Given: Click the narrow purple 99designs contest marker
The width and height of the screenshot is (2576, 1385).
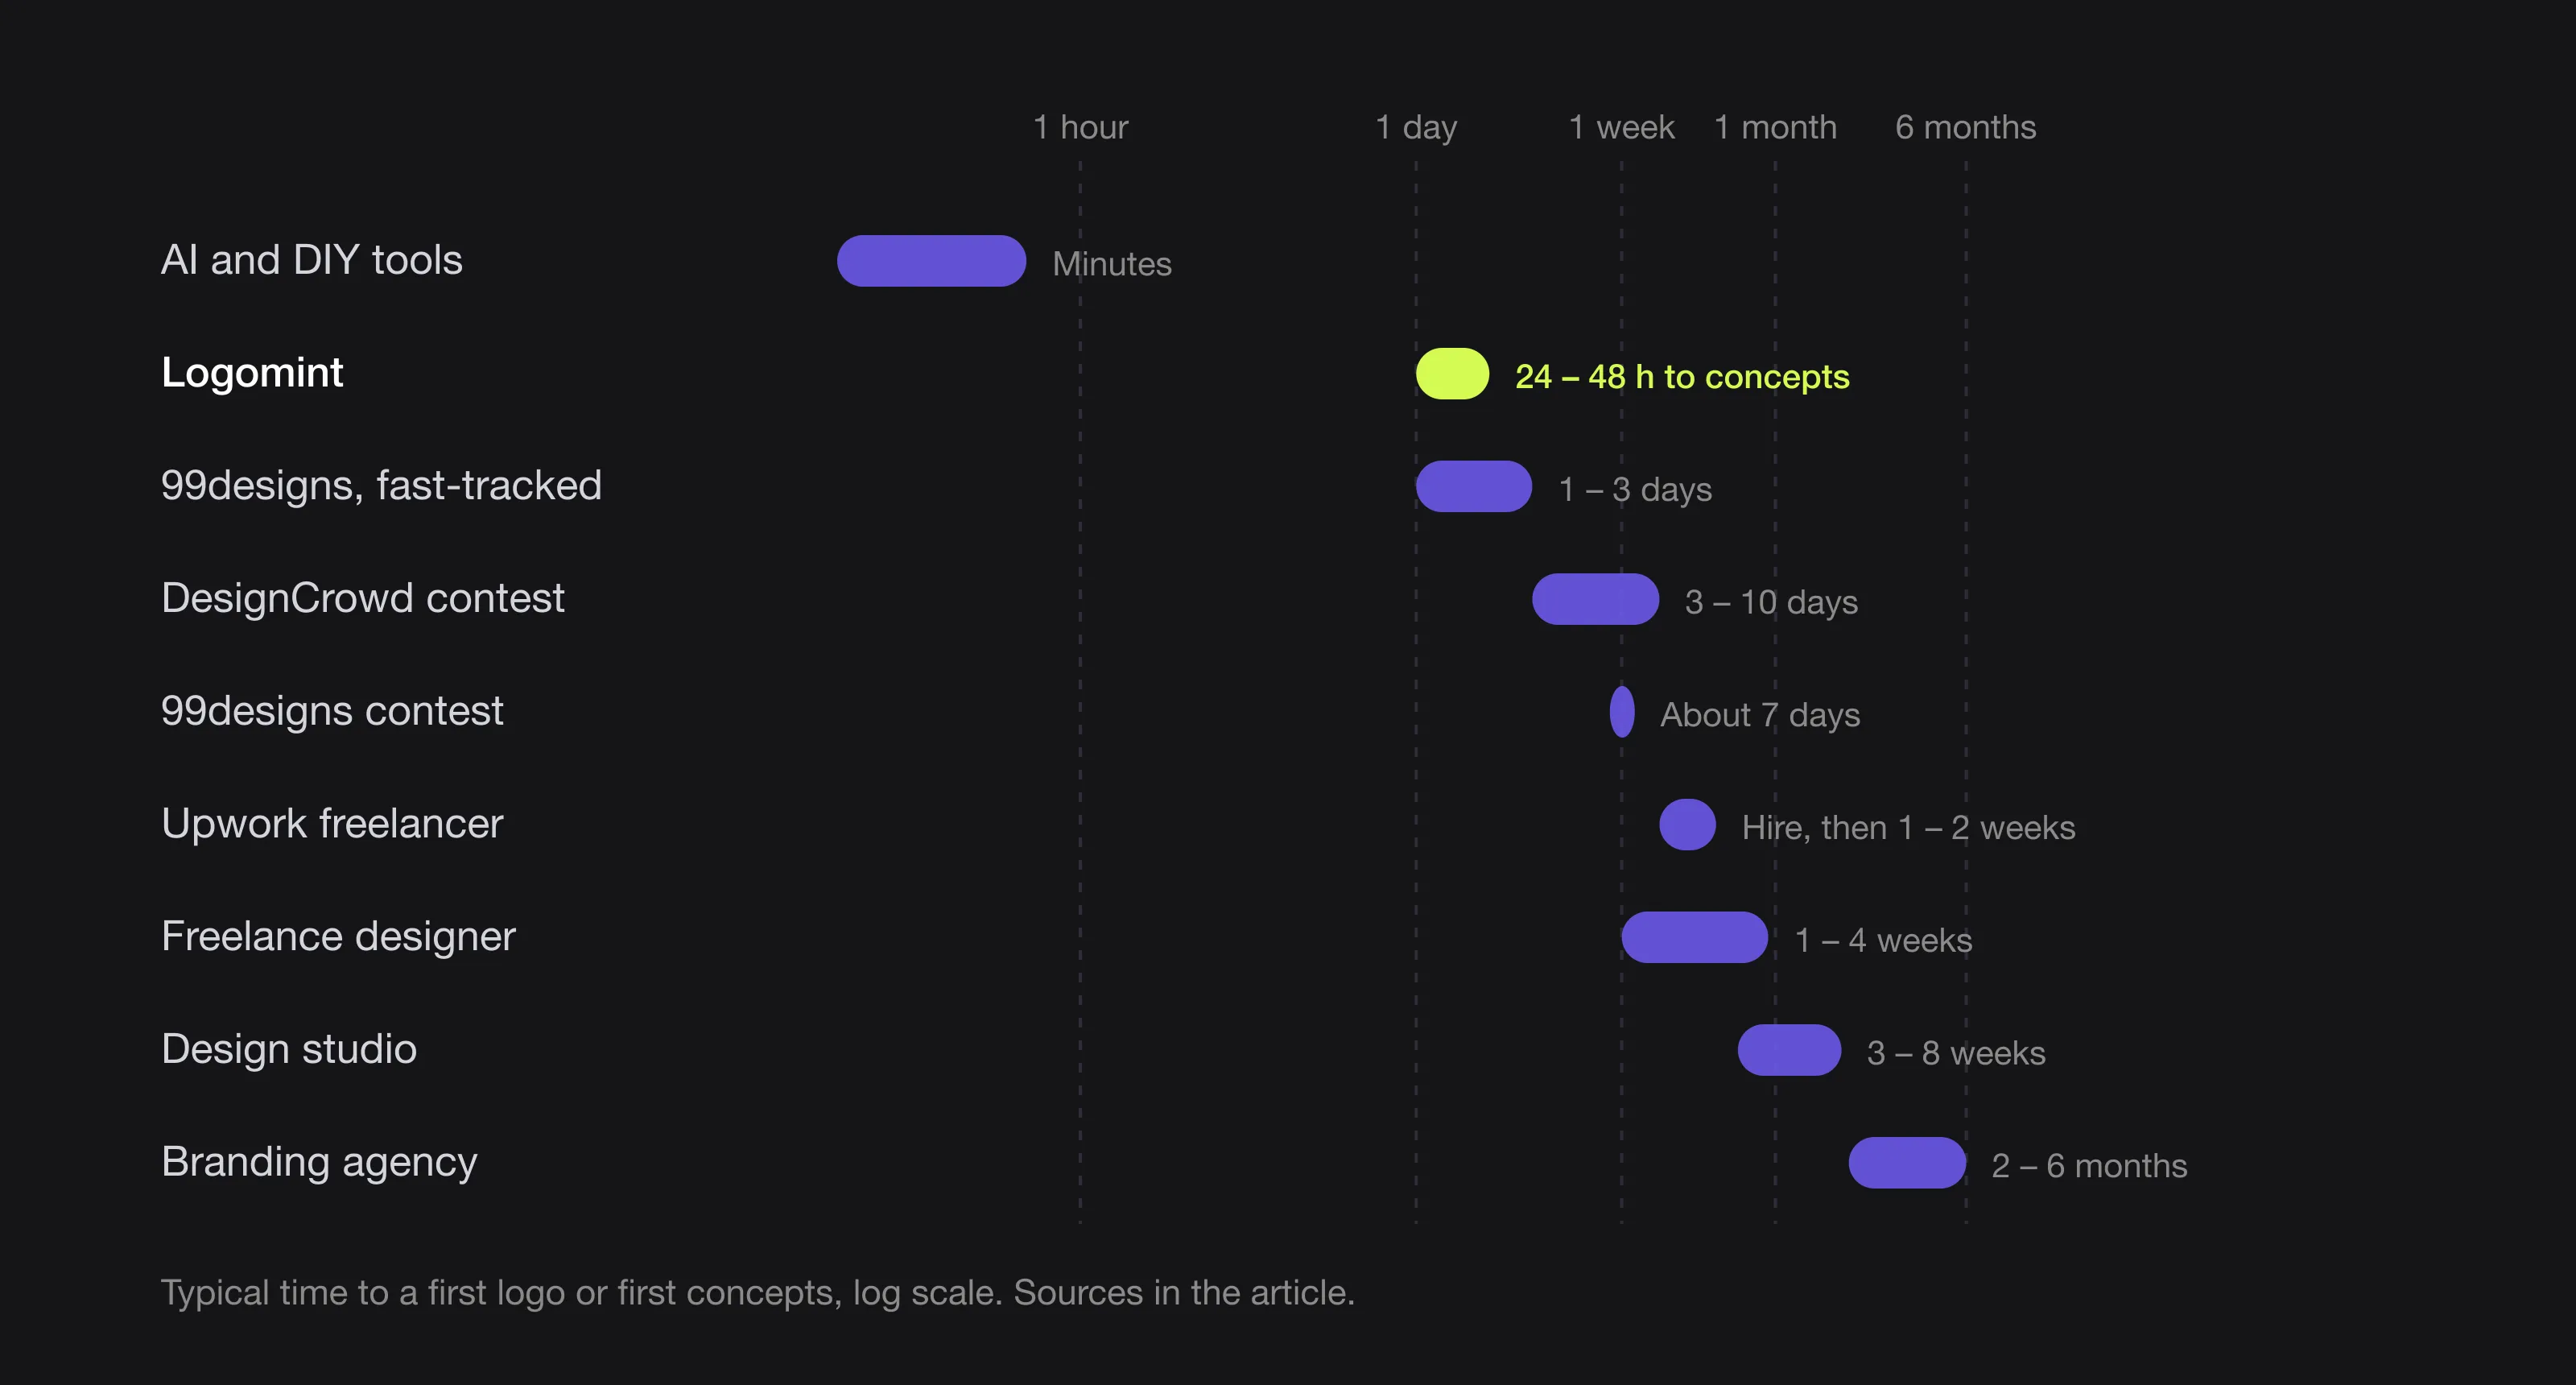Looking at the screenshot, I should [1622, 712].
